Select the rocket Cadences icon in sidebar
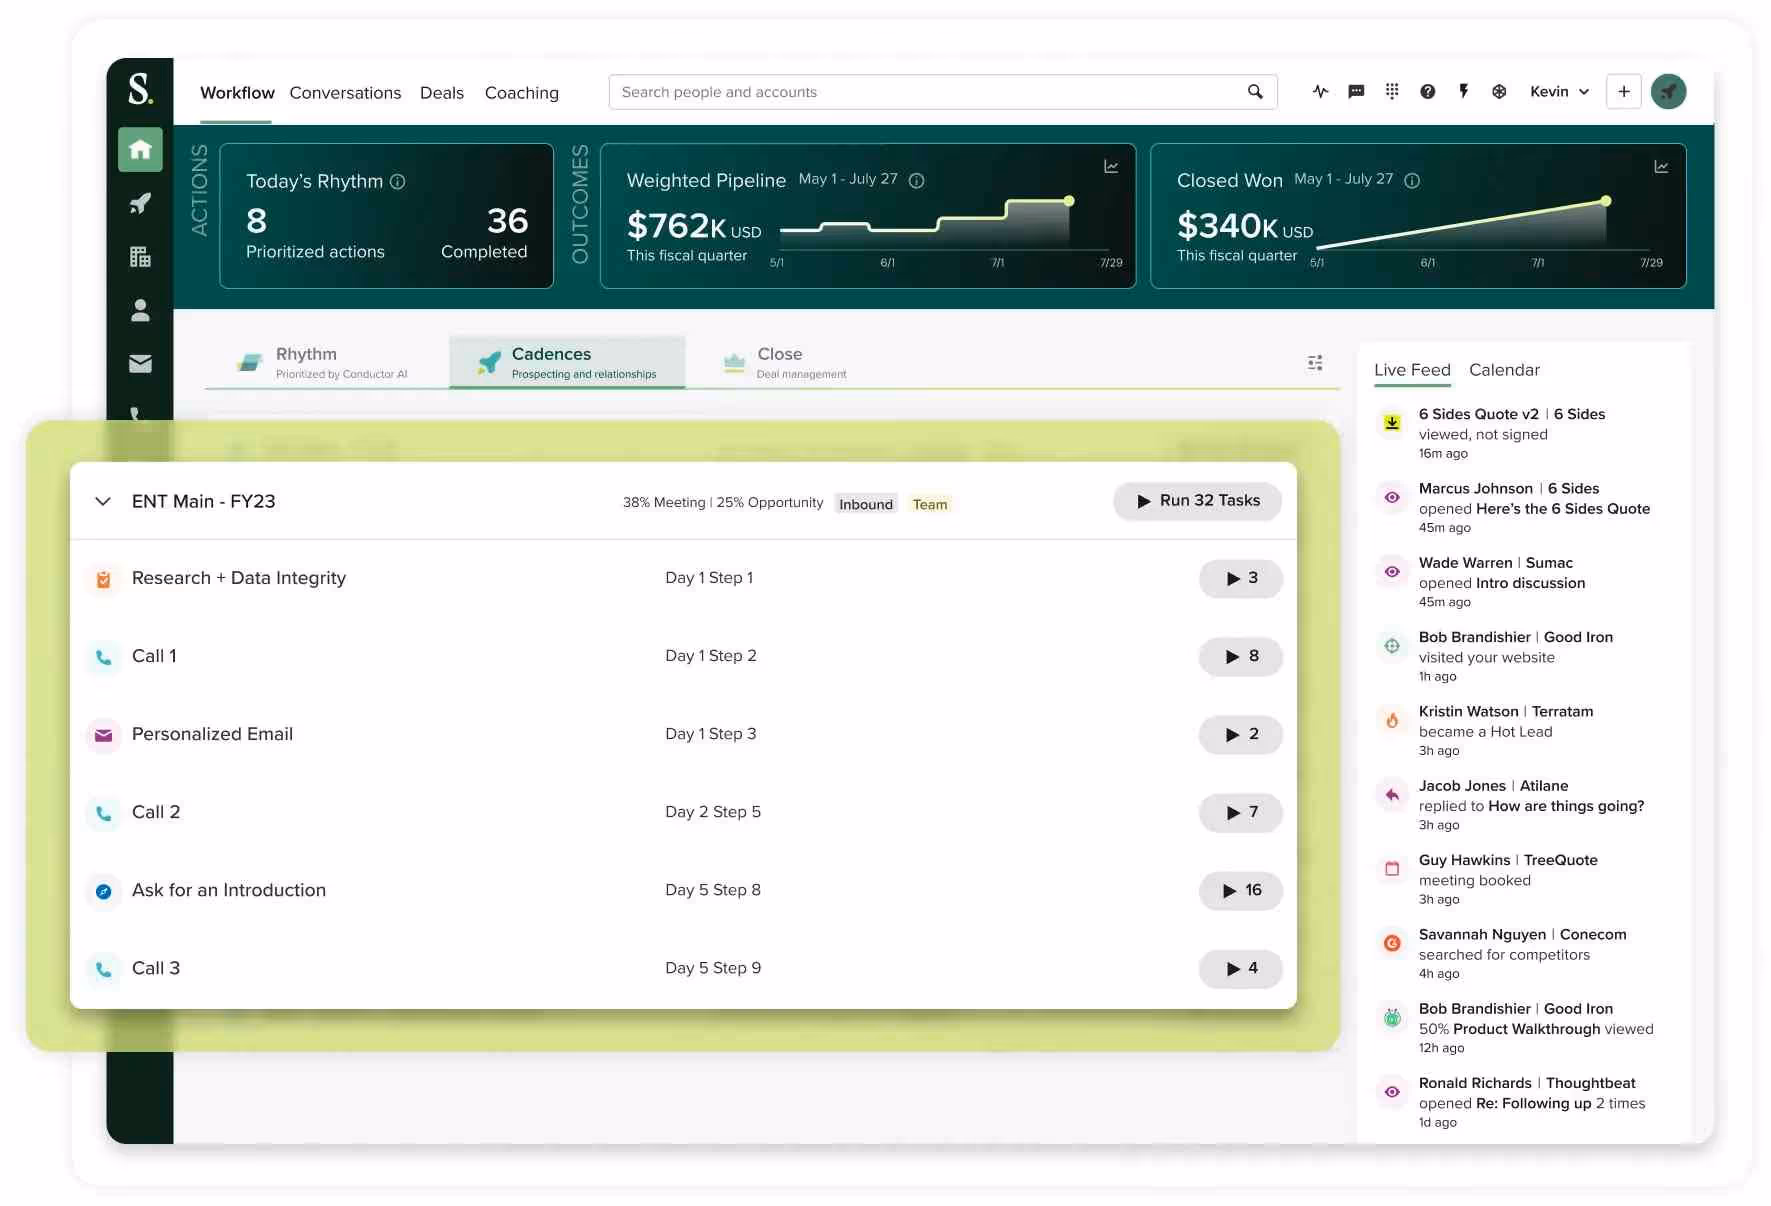Image resolution: width=1771 pixels, height=1206 pixels. [140, 203]
